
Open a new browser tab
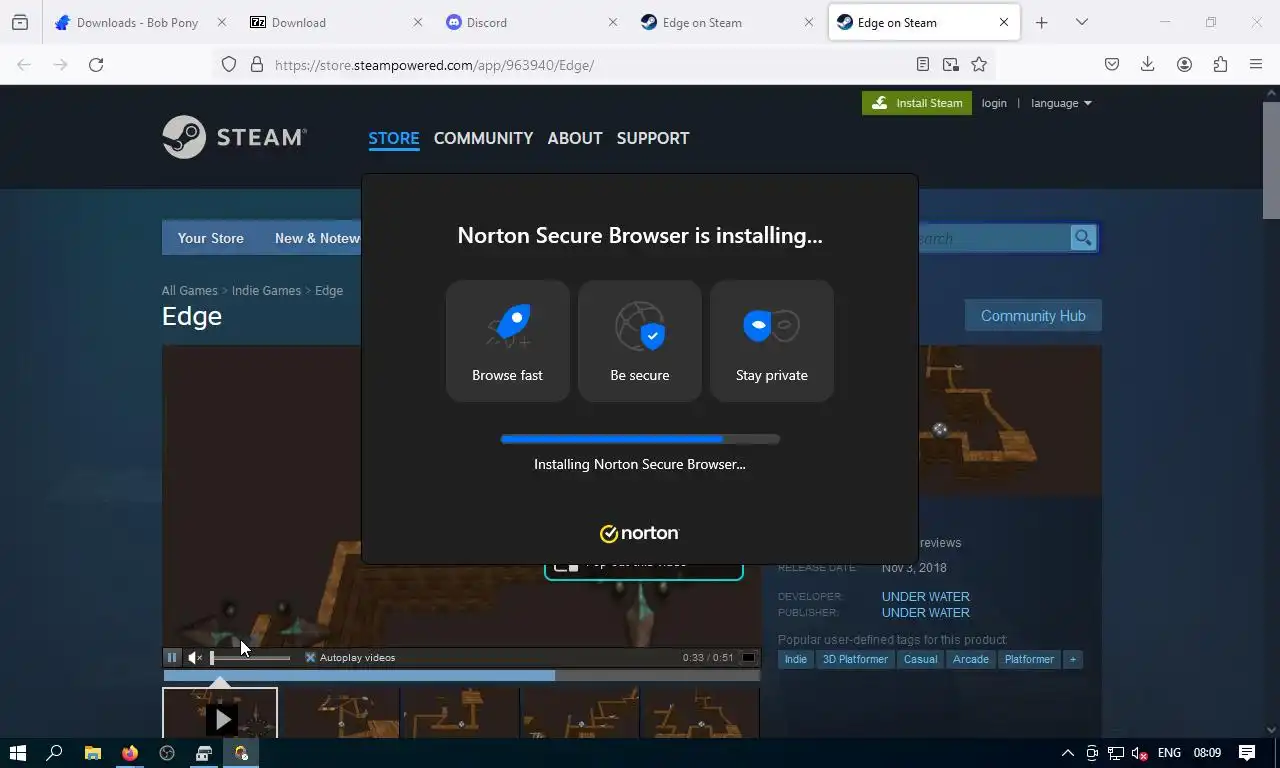tap(1042, 22)
